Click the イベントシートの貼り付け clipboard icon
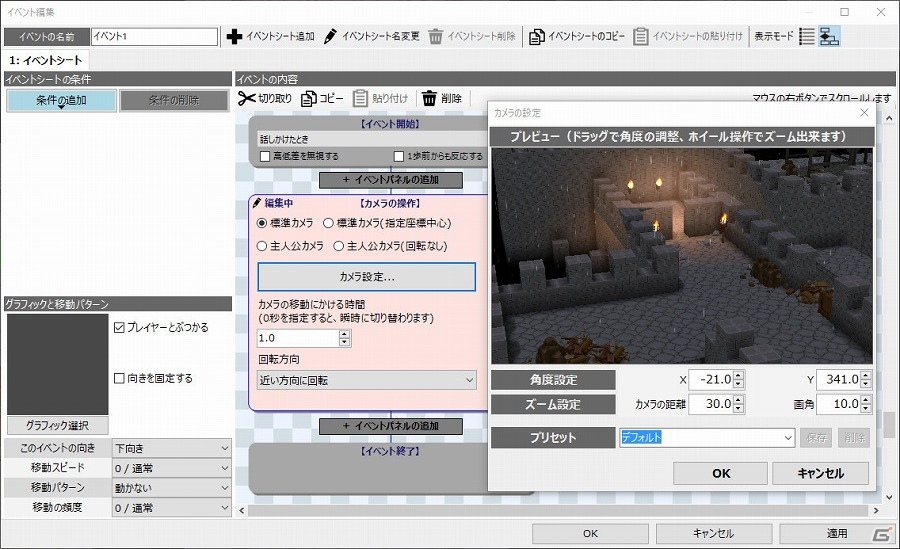The width and height of the screenshot is (900, 549). (641, 37)
